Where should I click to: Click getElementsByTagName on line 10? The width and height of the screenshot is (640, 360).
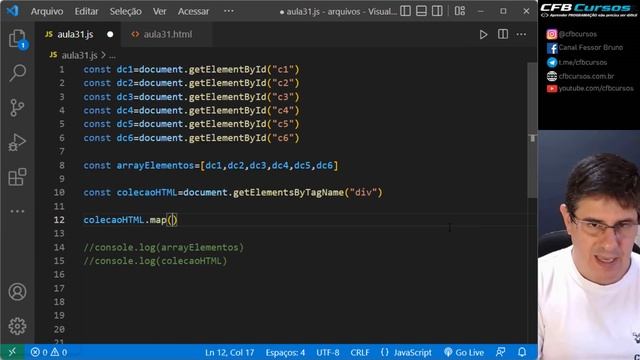288,193
